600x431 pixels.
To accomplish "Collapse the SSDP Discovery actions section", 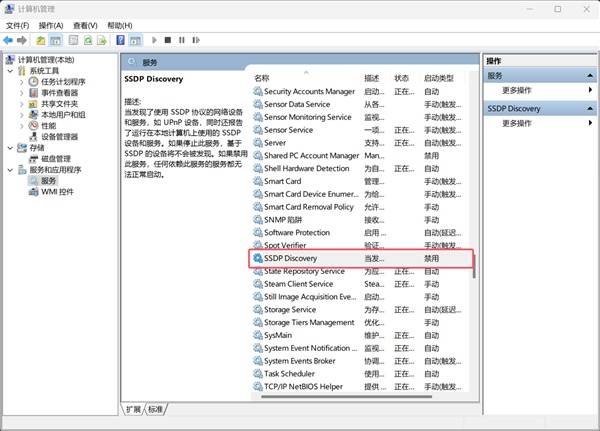I will [589, 108].
